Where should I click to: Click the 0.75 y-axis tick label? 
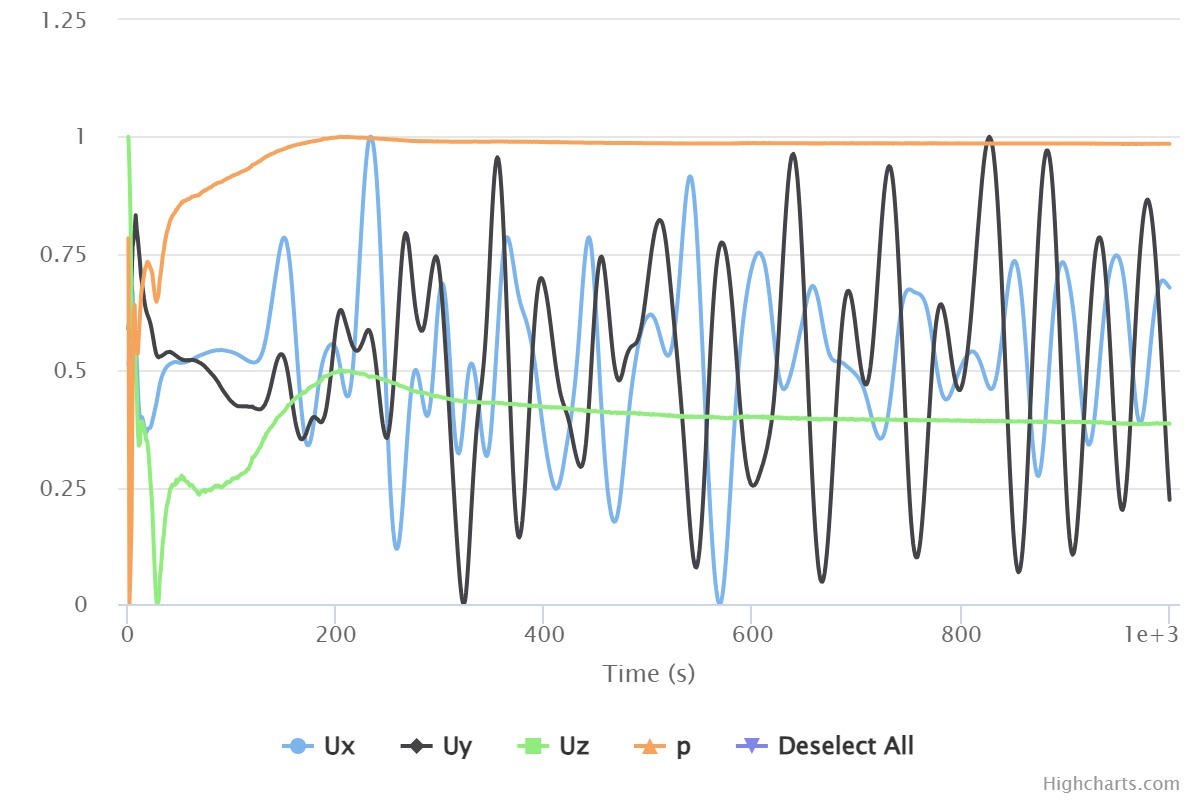click(x=63, y=254)
